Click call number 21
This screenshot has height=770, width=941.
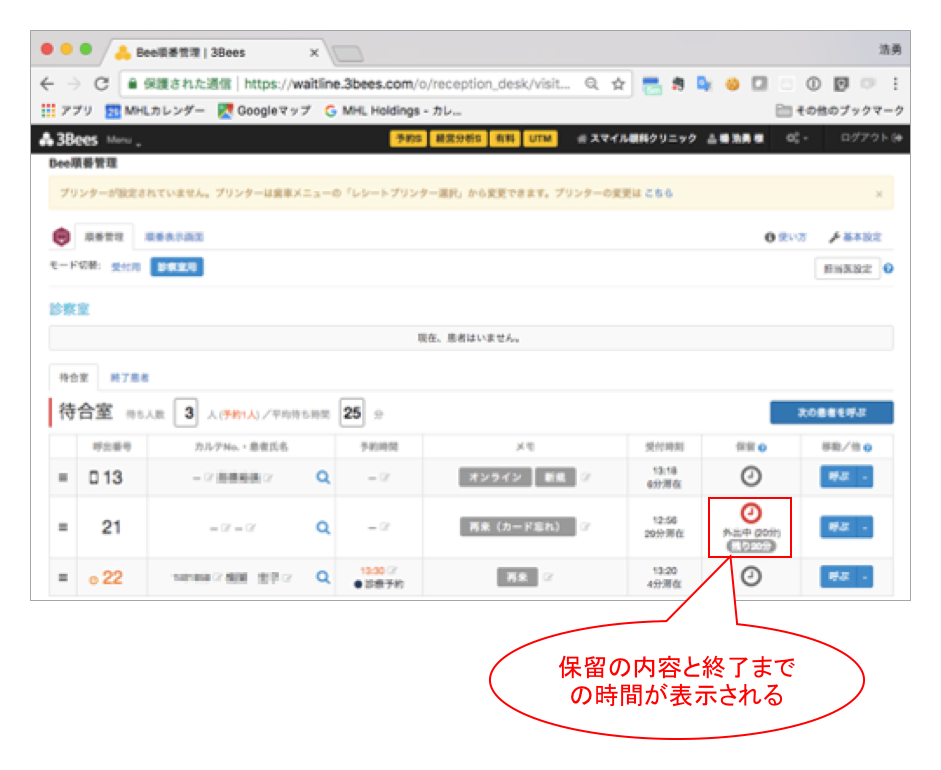[x=111, y=527]
